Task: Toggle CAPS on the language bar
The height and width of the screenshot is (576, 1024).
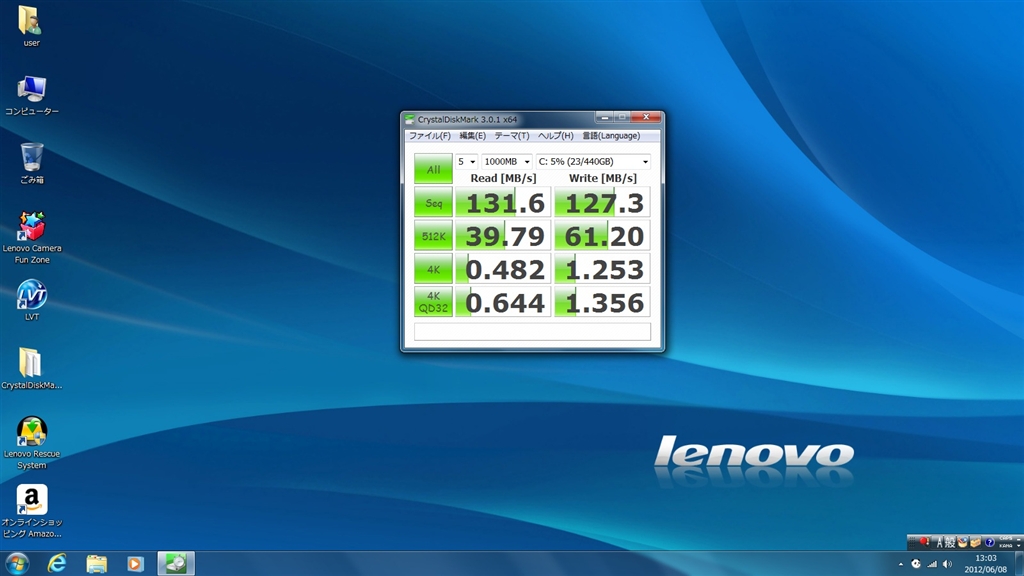Action: coord(1006,538)
